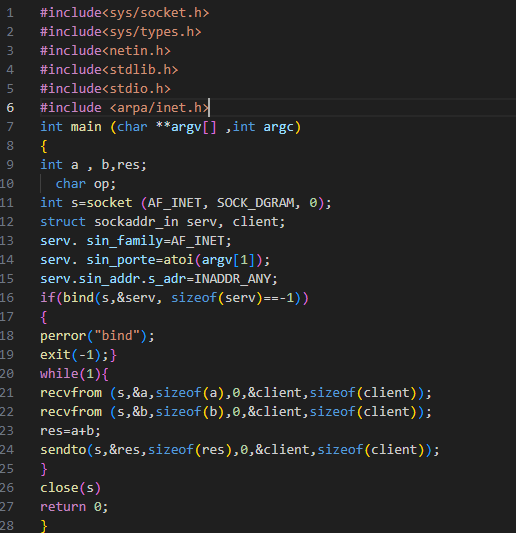Click recvfrom call receiving '&b'

point(236,412)
